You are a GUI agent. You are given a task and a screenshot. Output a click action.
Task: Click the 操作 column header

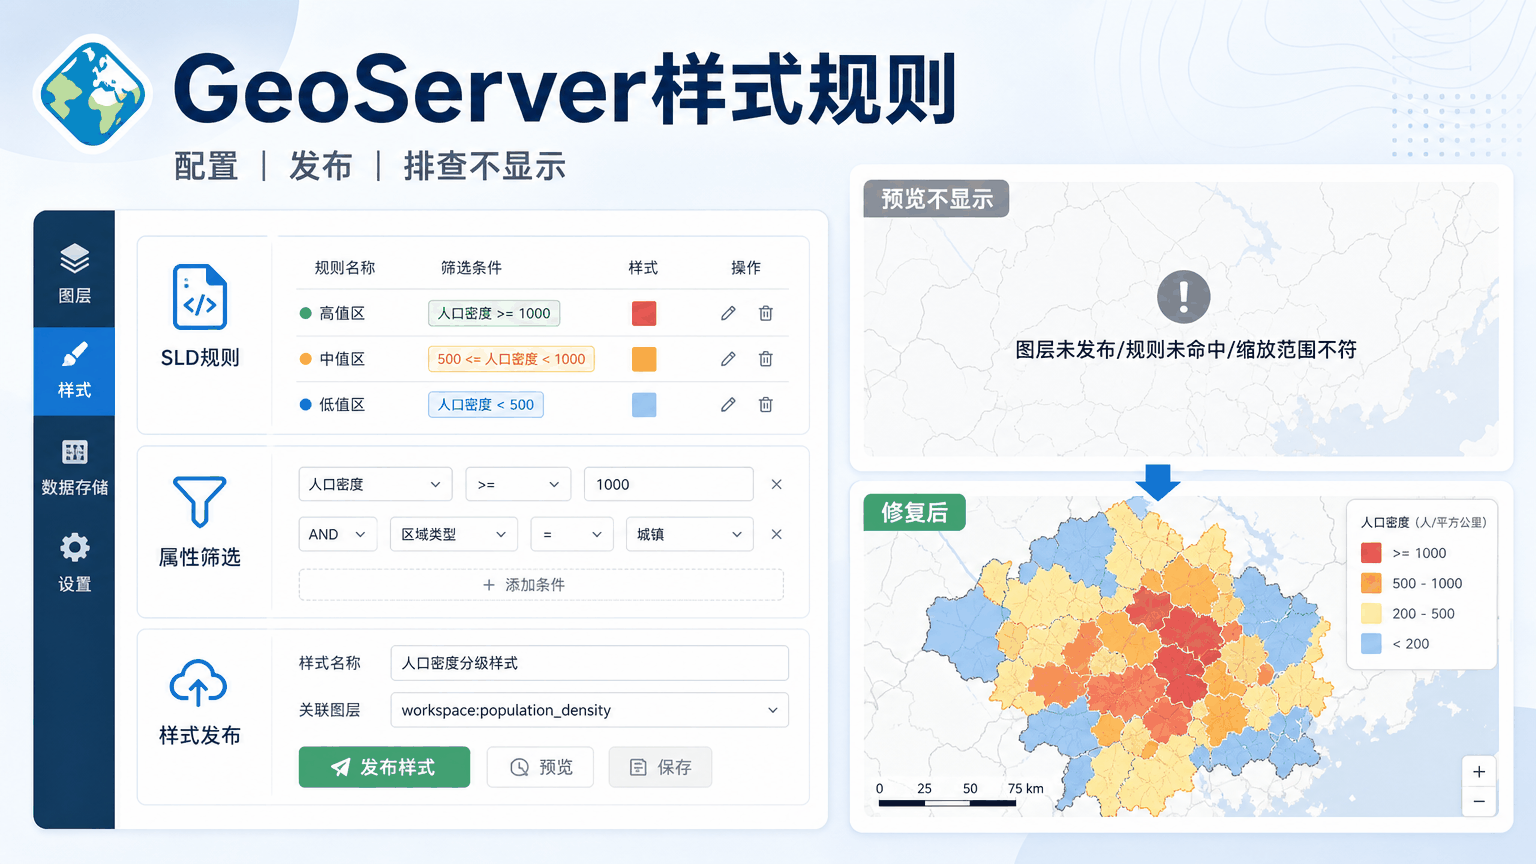click(x=746, y=267)
